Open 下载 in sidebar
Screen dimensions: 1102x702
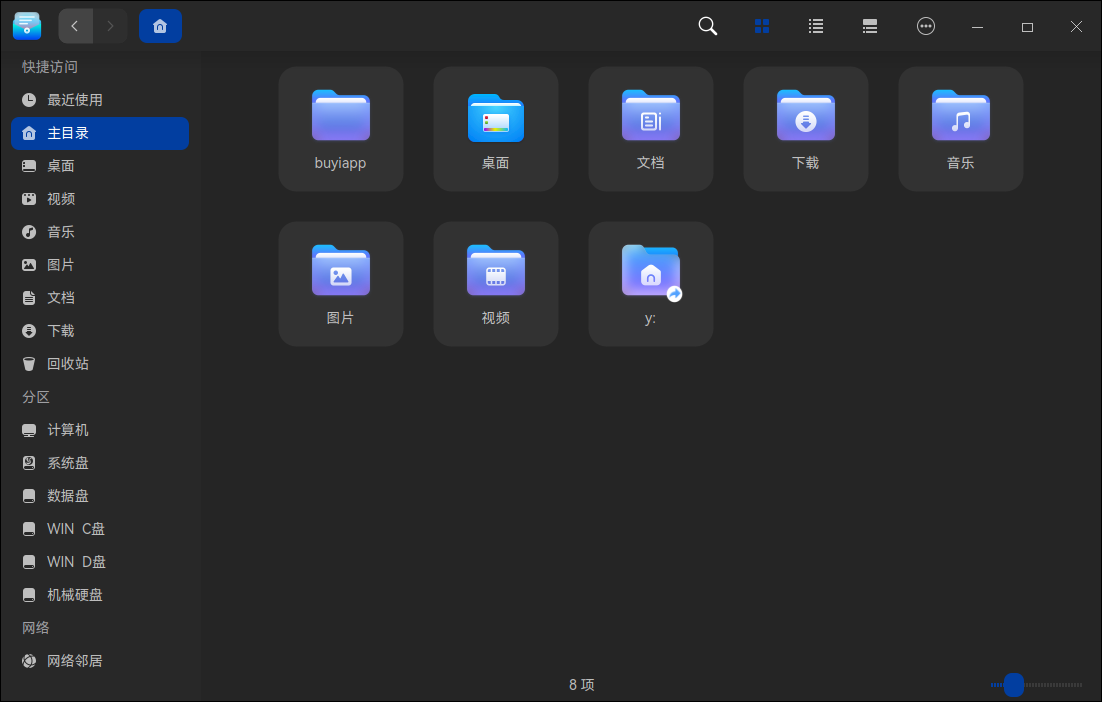(100, 331)
